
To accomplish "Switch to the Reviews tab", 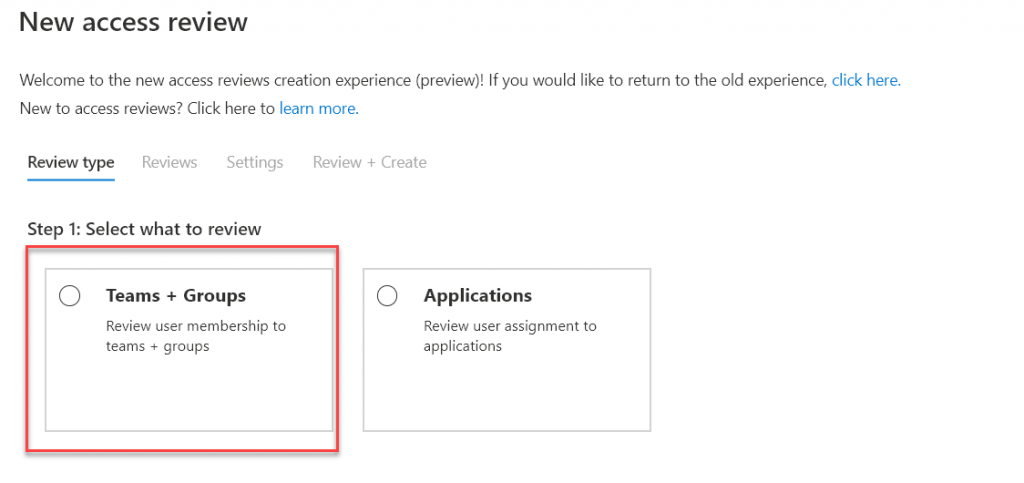I will [170, 162].
